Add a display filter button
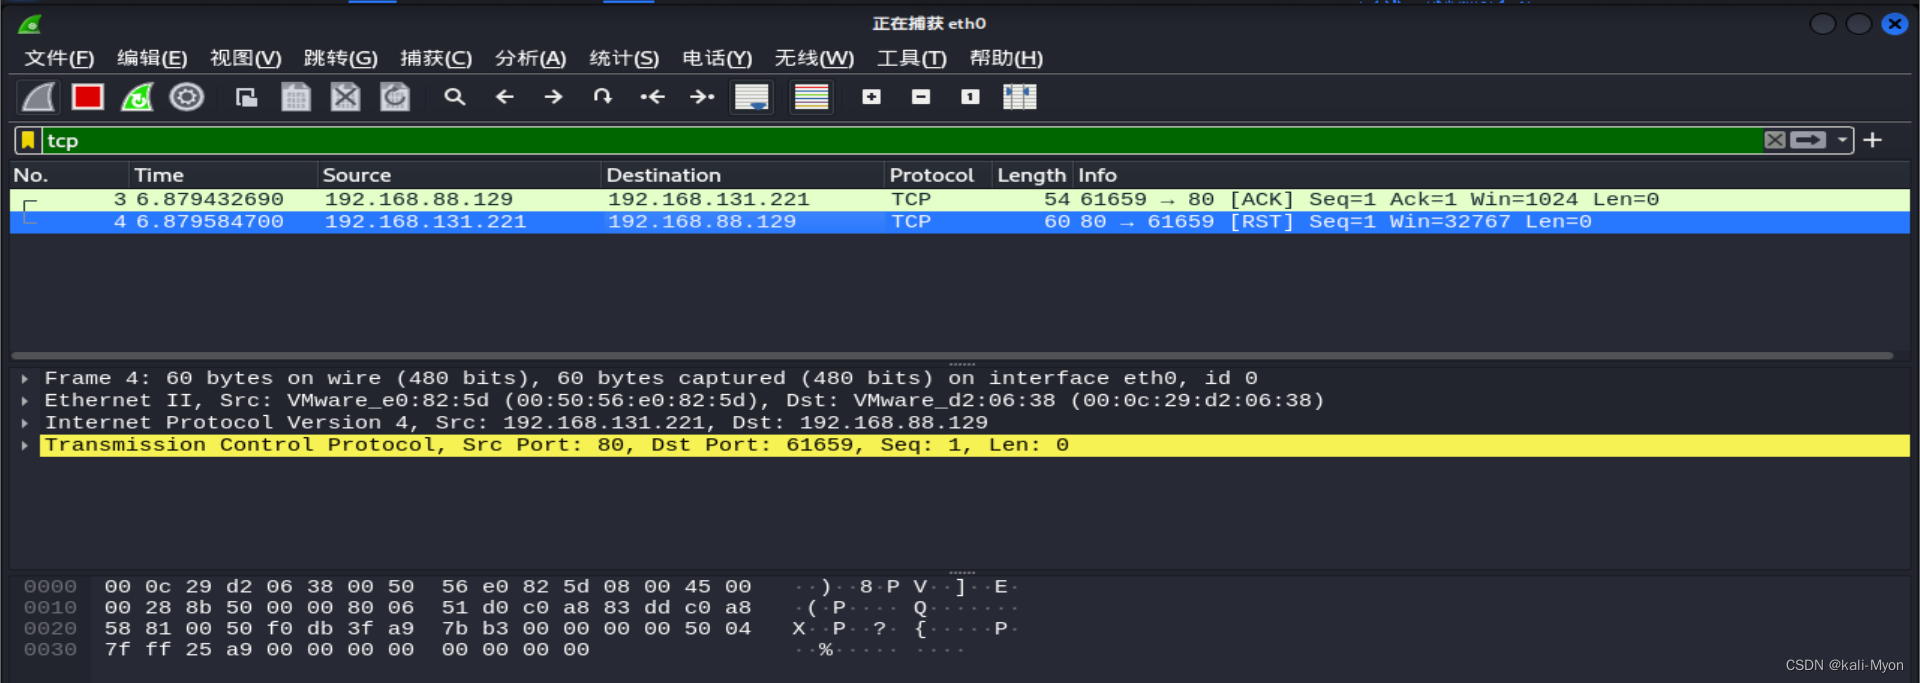 click(1873, 140)
